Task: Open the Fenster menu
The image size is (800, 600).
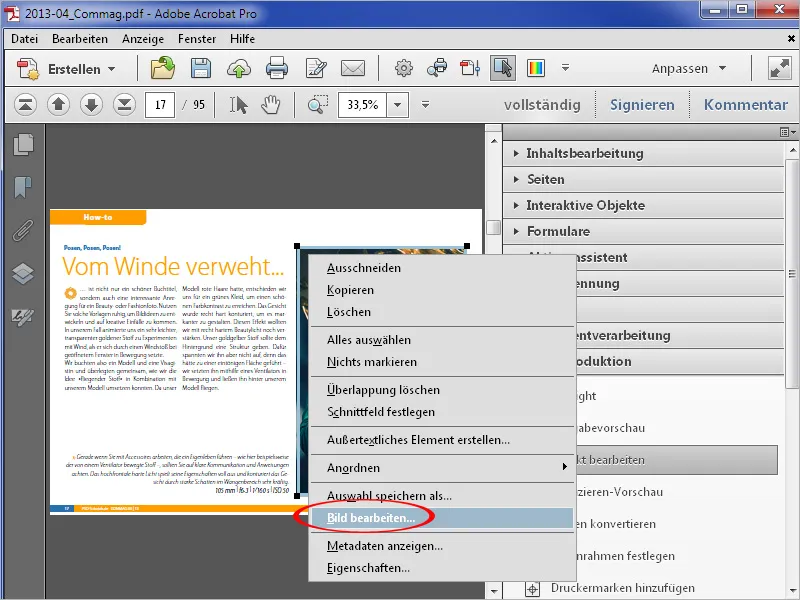Action: click(x=197, y=39)
